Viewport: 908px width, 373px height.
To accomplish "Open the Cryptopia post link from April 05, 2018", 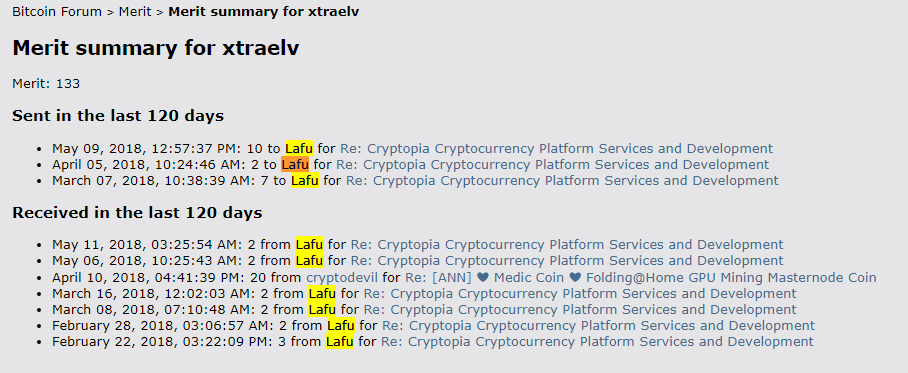I will pyautogui.click(x=552, y=164).
